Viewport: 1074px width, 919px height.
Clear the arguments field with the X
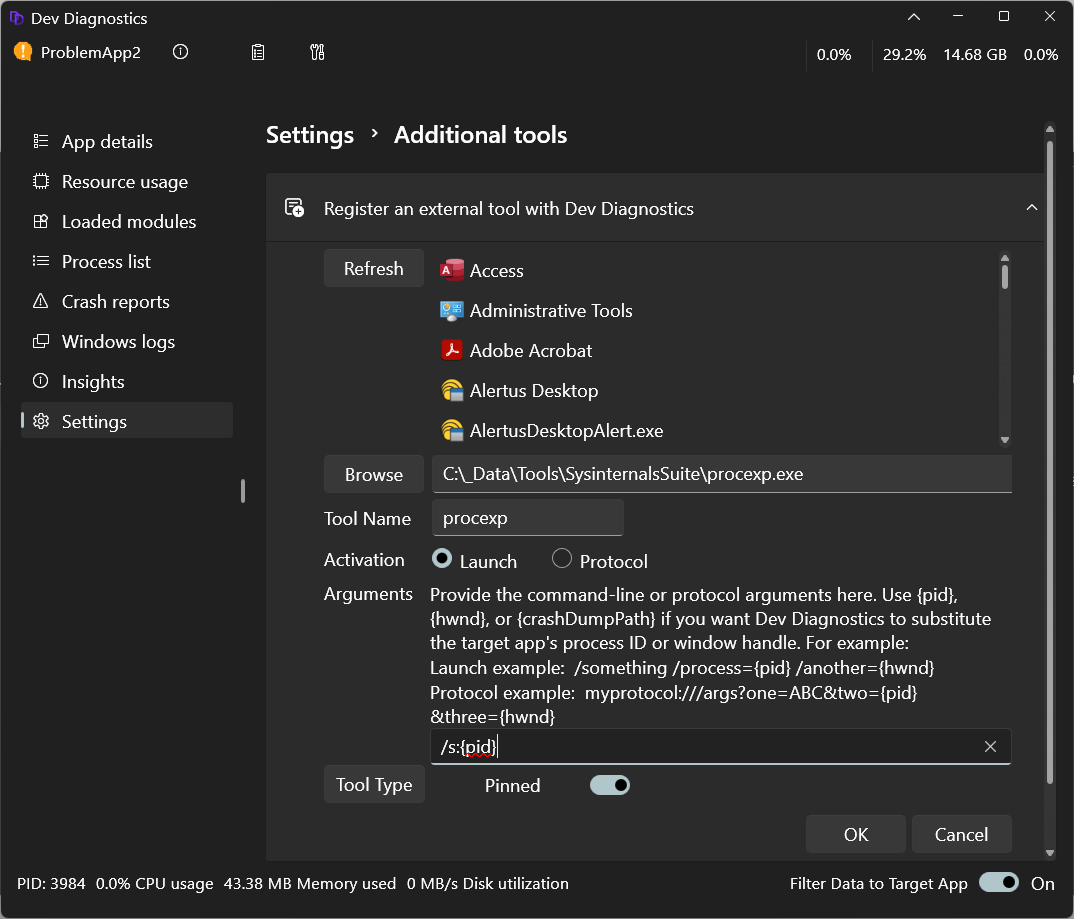point(990,746)
